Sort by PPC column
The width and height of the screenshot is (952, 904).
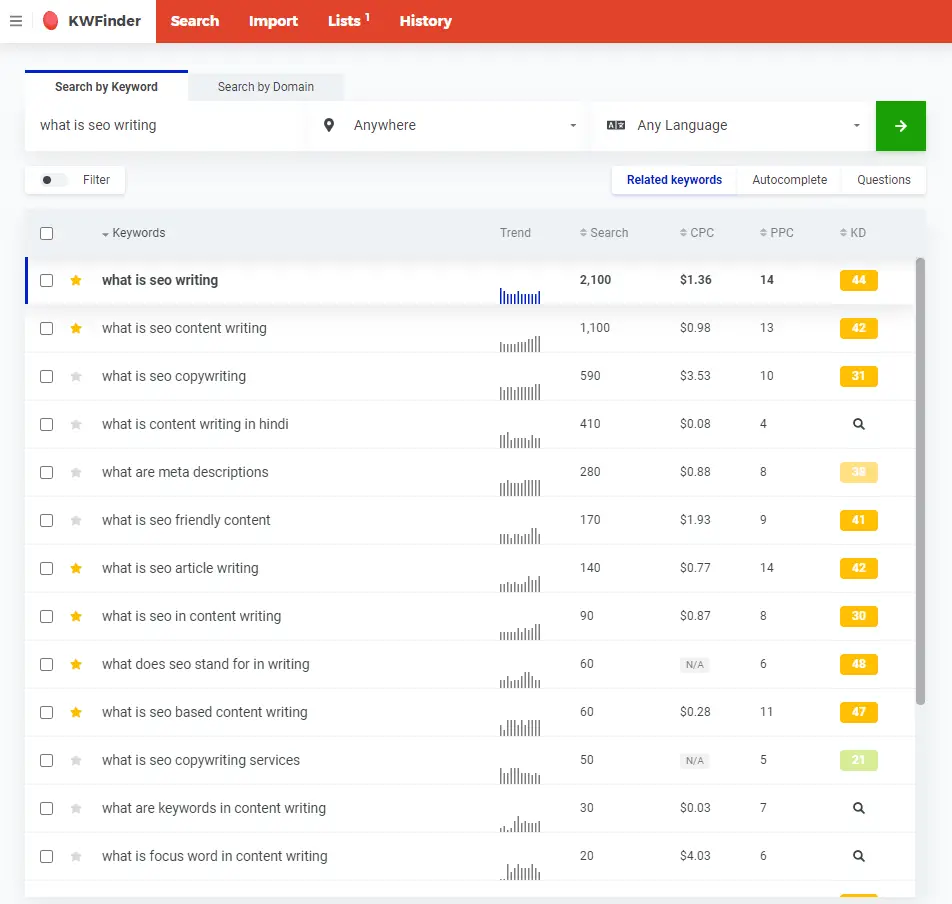(777, 233)
